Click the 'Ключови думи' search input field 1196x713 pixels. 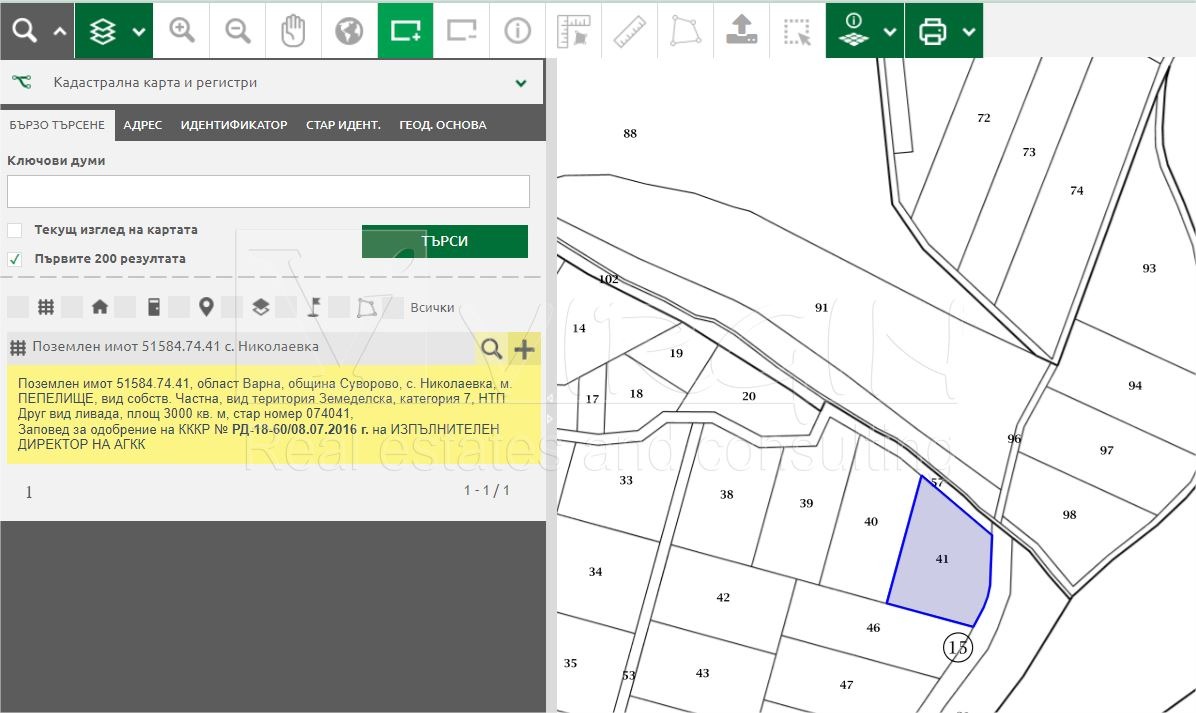pos(268,191)
